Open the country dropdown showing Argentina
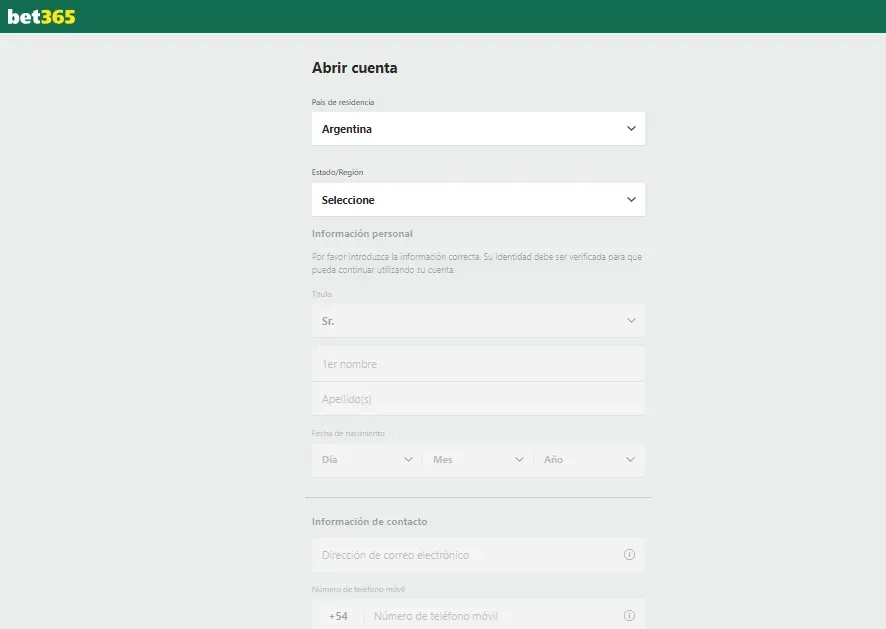Image resolution: width=886 pixels, height=629 pixels. point(478,128)
